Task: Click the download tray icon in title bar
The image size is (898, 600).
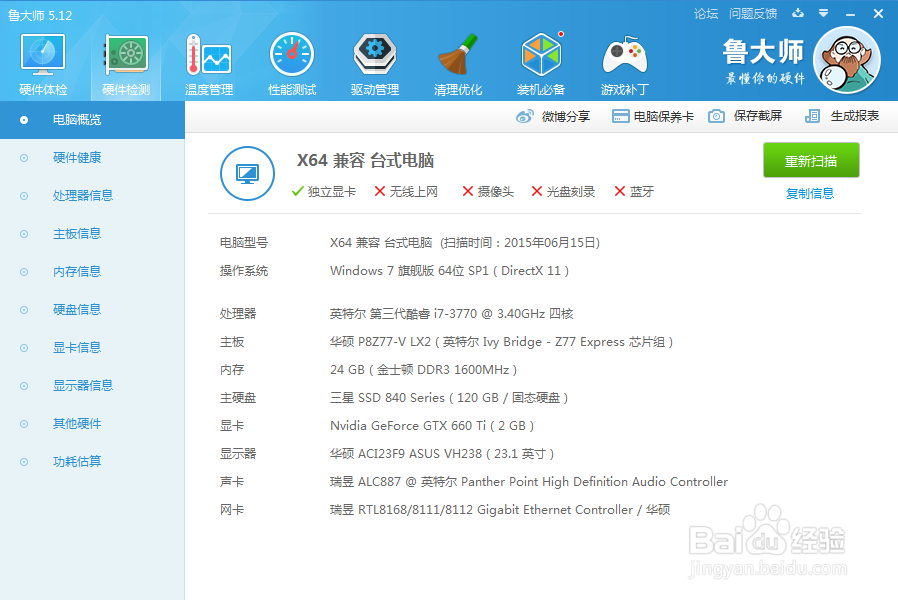Action: pyautogui.click(x=798, y=13)
